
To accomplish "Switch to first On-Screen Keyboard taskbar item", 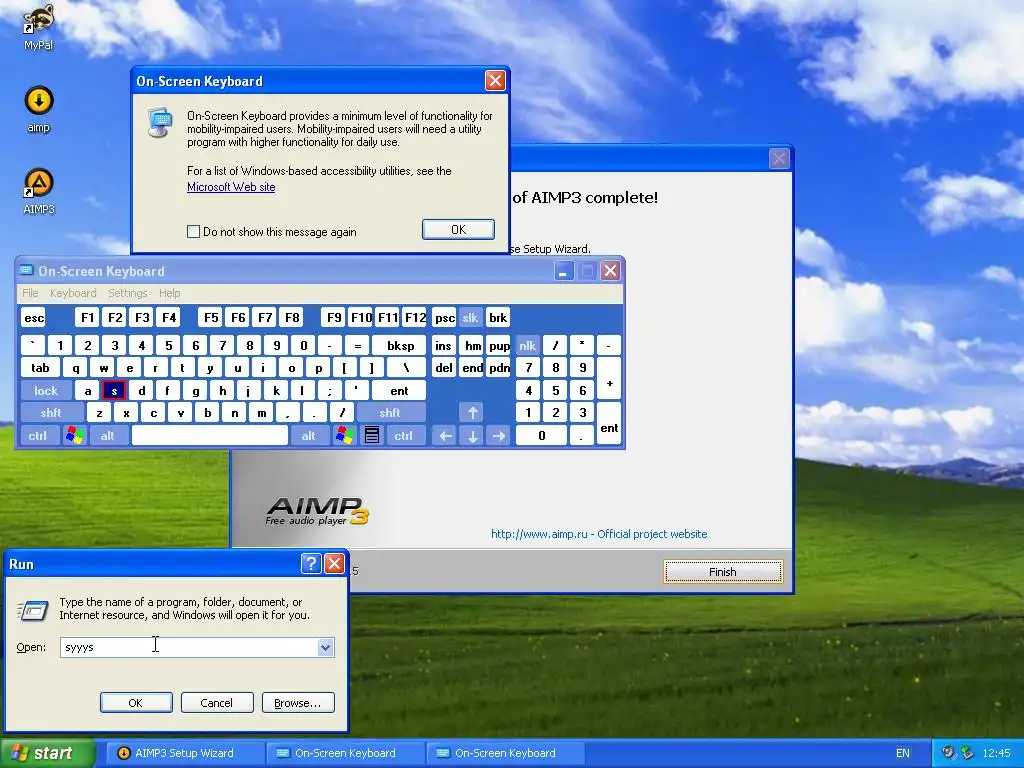I will 344,753.
